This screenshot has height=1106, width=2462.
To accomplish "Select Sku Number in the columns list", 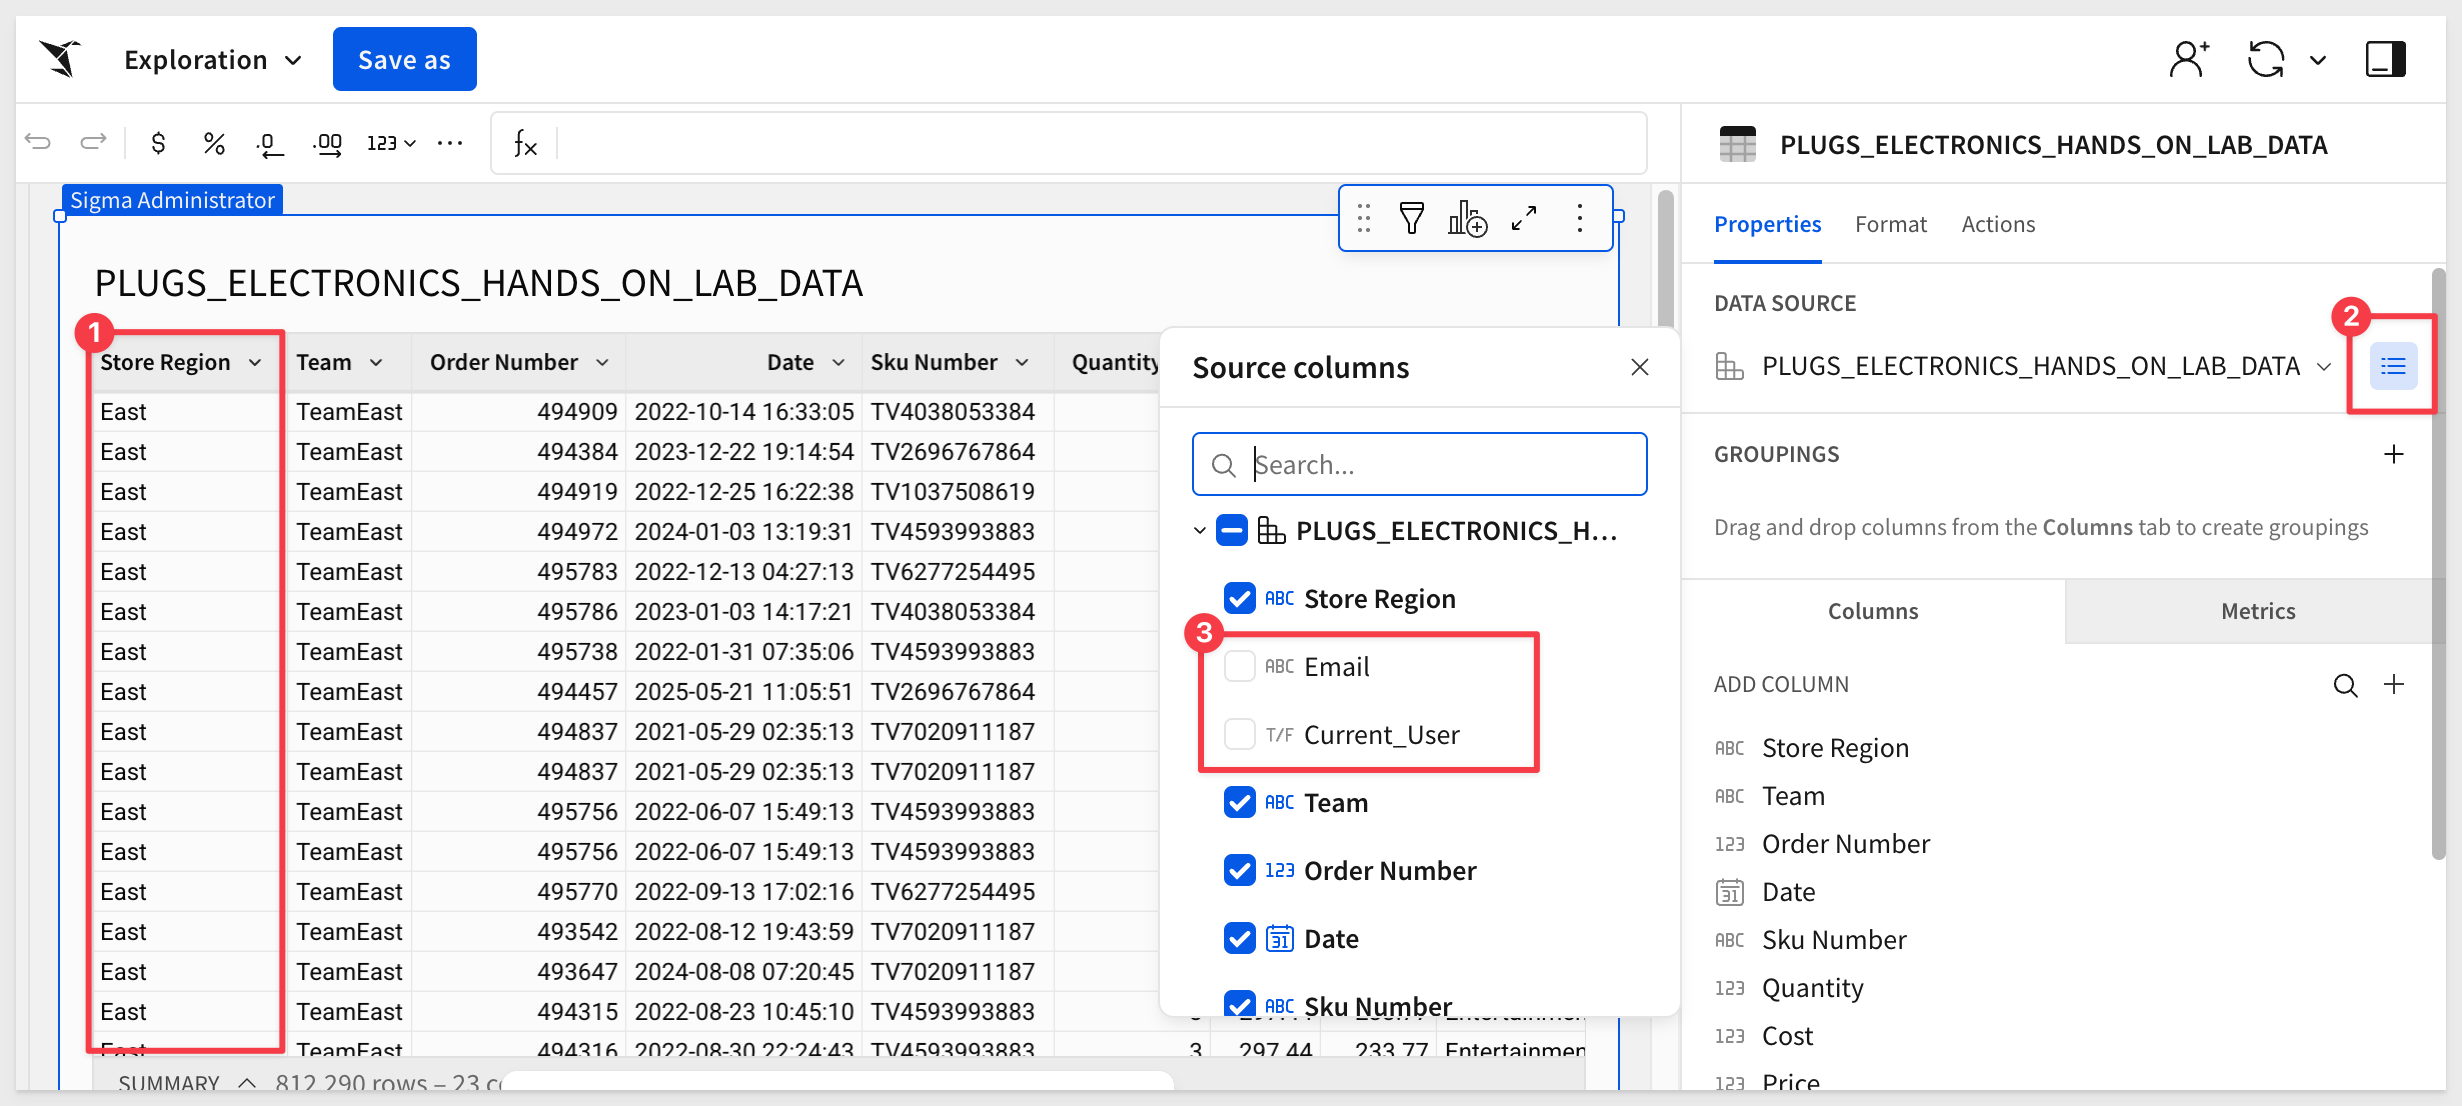I will [x=1834, y=940].
